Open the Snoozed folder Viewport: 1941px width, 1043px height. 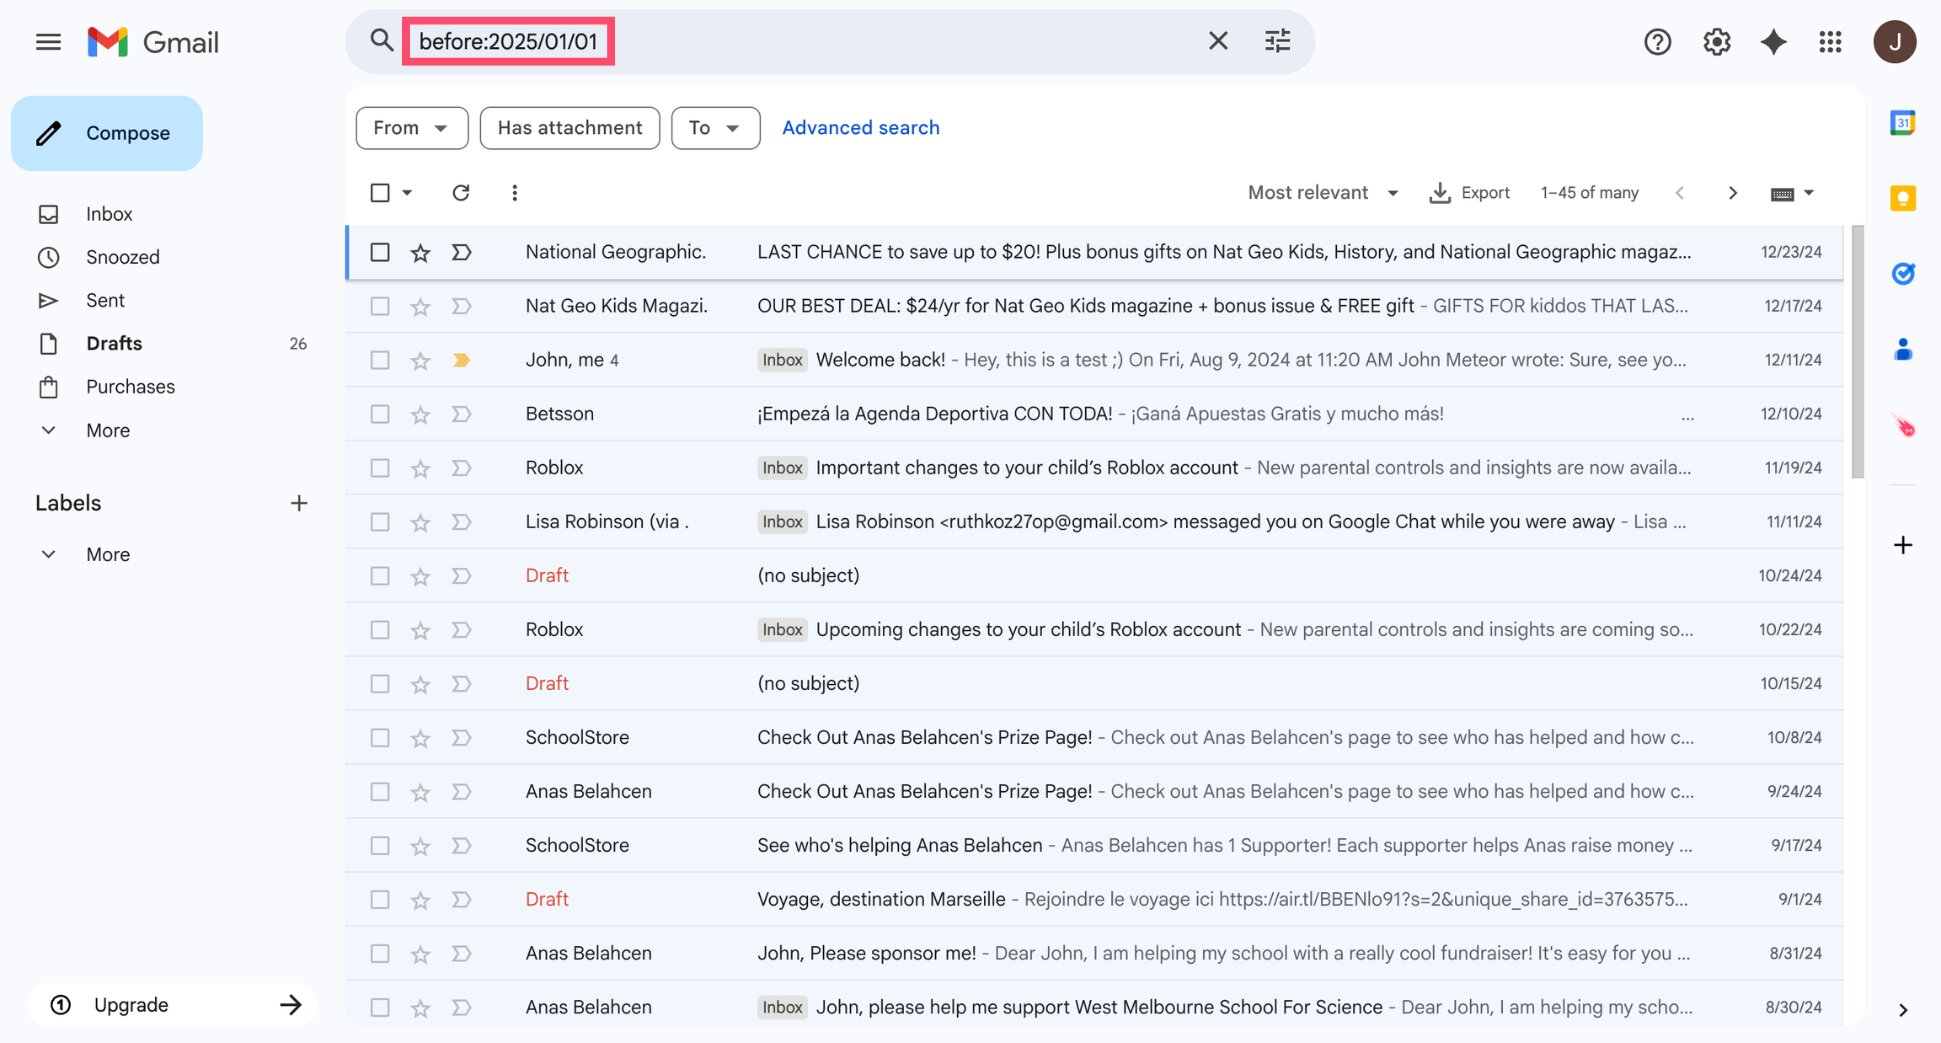coord(122,257)
